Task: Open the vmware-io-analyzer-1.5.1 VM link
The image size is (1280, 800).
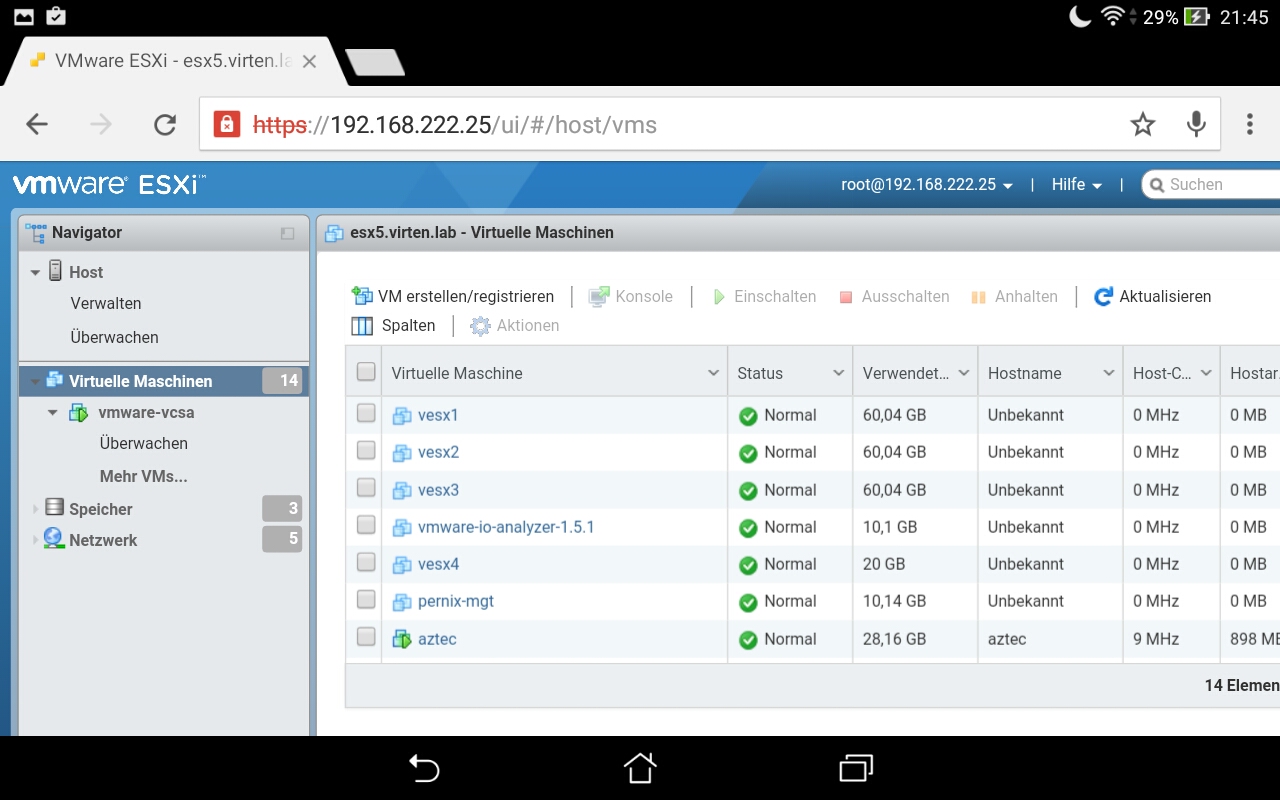Action: [506, 527]
